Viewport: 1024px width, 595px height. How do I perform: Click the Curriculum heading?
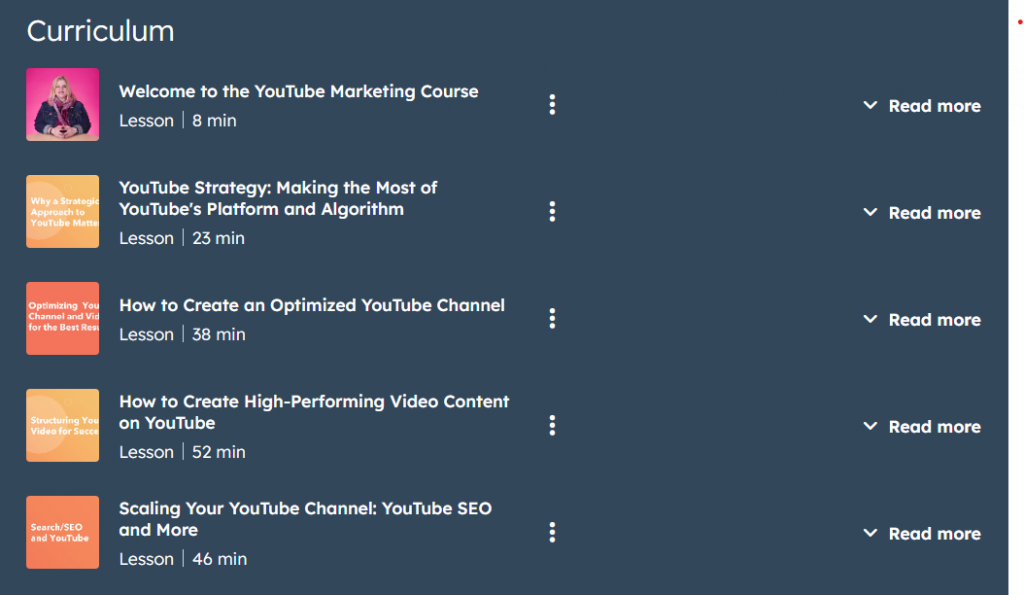click(x=100, y=31)
